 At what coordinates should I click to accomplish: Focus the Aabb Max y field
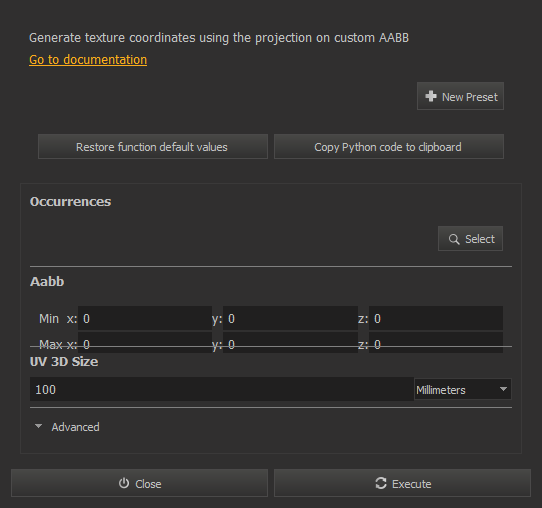coord(290,343)
